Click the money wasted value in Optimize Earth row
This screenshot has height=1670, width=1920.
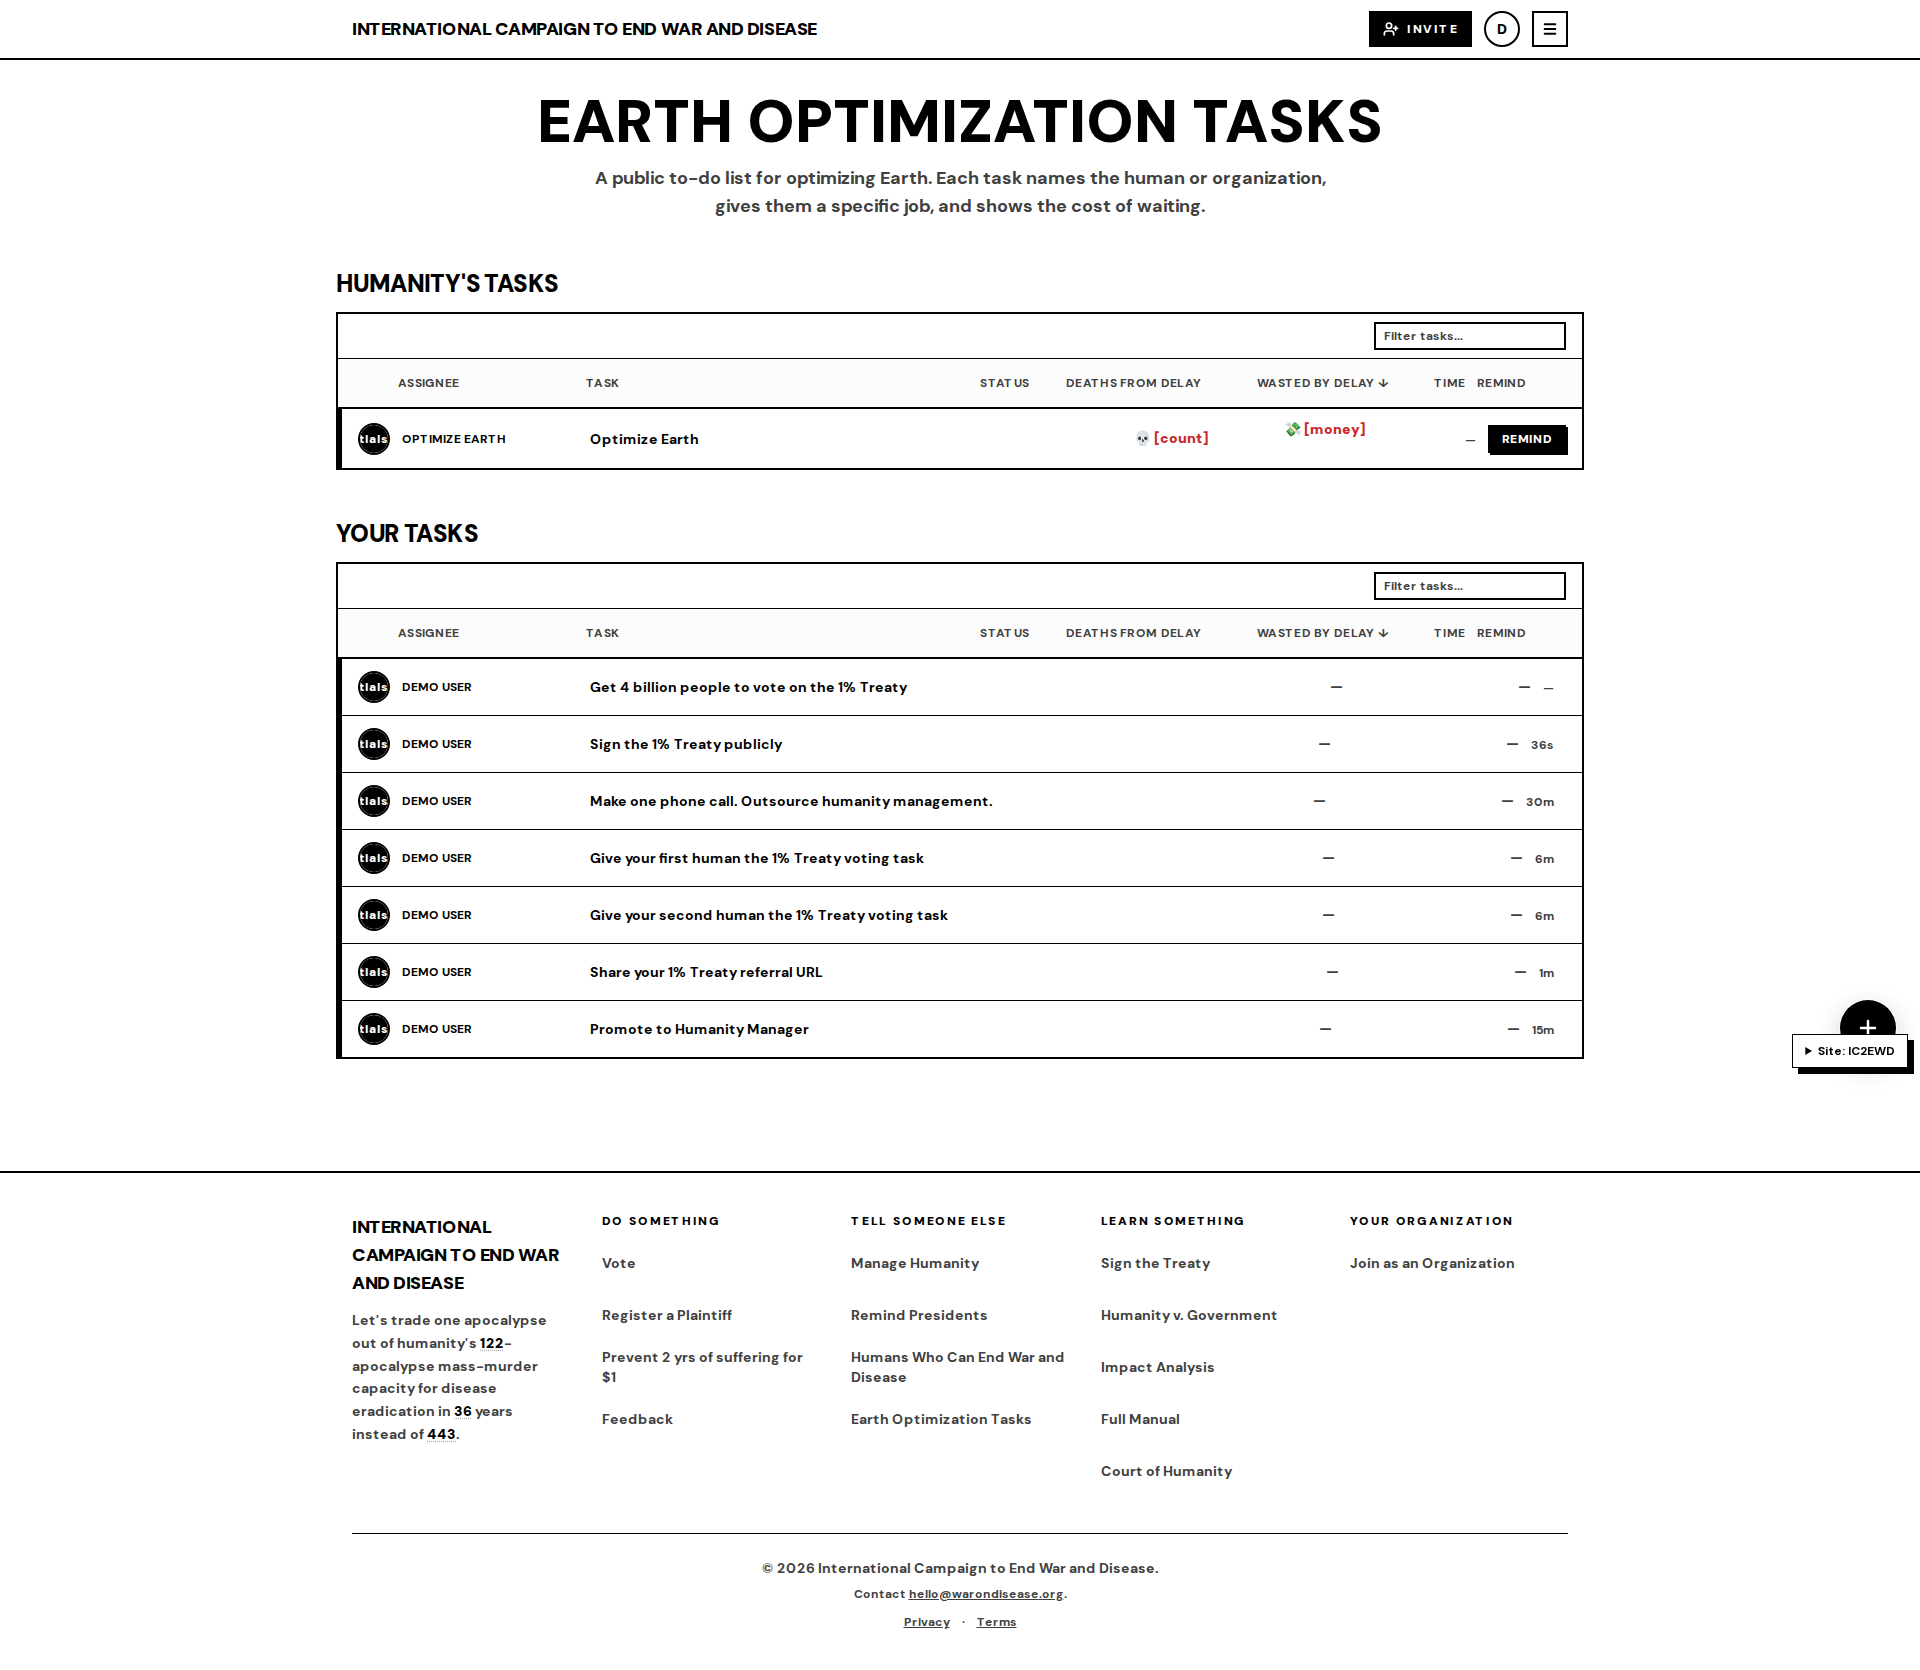[1325, 429]
